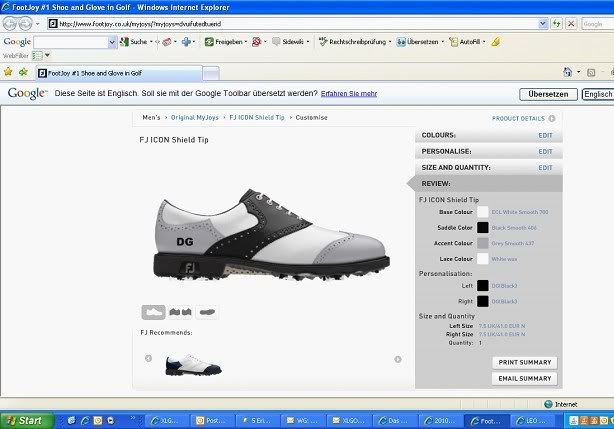Viewport: 614px width, 429px height.
Task: Click the blue plus toolbar icon
Action: coord(186,41)
